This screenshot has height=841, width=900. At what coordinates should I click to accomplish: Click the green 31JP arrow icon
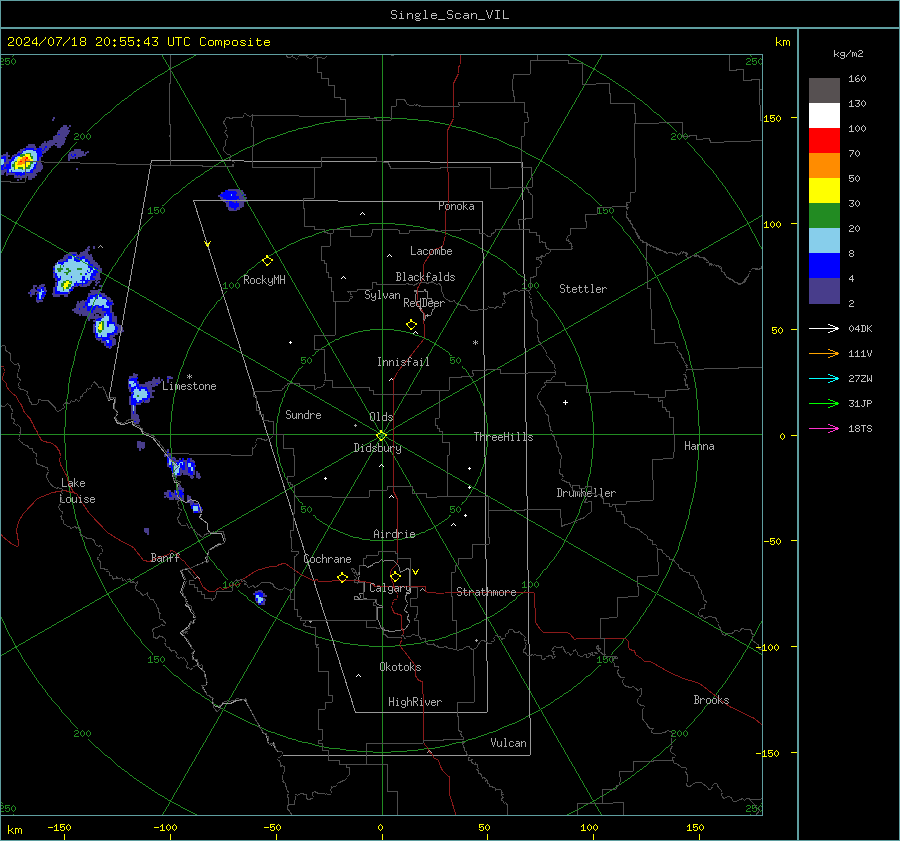pyautogui.click(x=824, y=404)
